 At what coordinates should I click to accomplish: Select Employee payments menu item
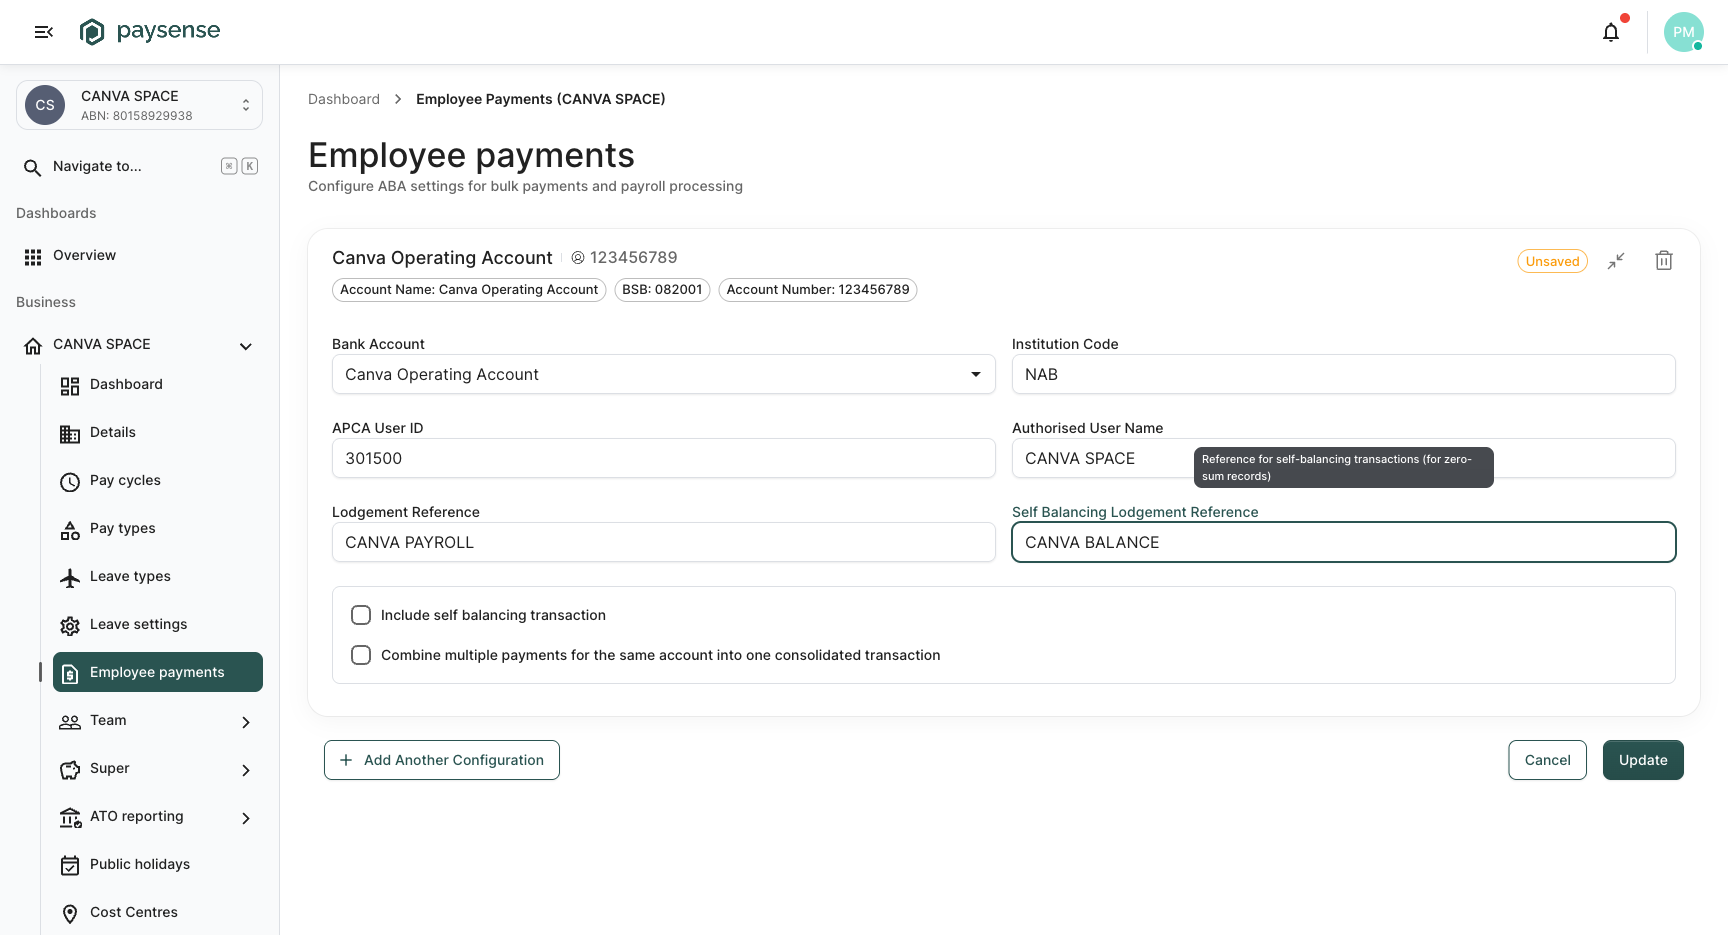[x=158, y=672]
